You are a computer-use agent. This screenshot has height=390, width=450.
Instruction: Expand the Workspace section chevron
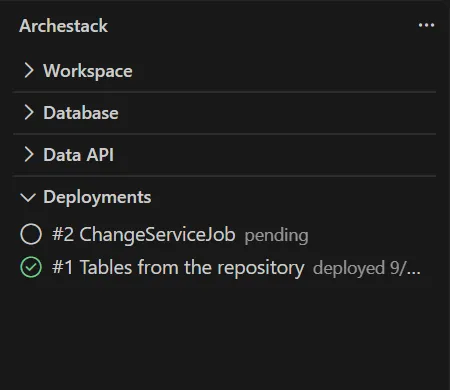tap(29, 71)
